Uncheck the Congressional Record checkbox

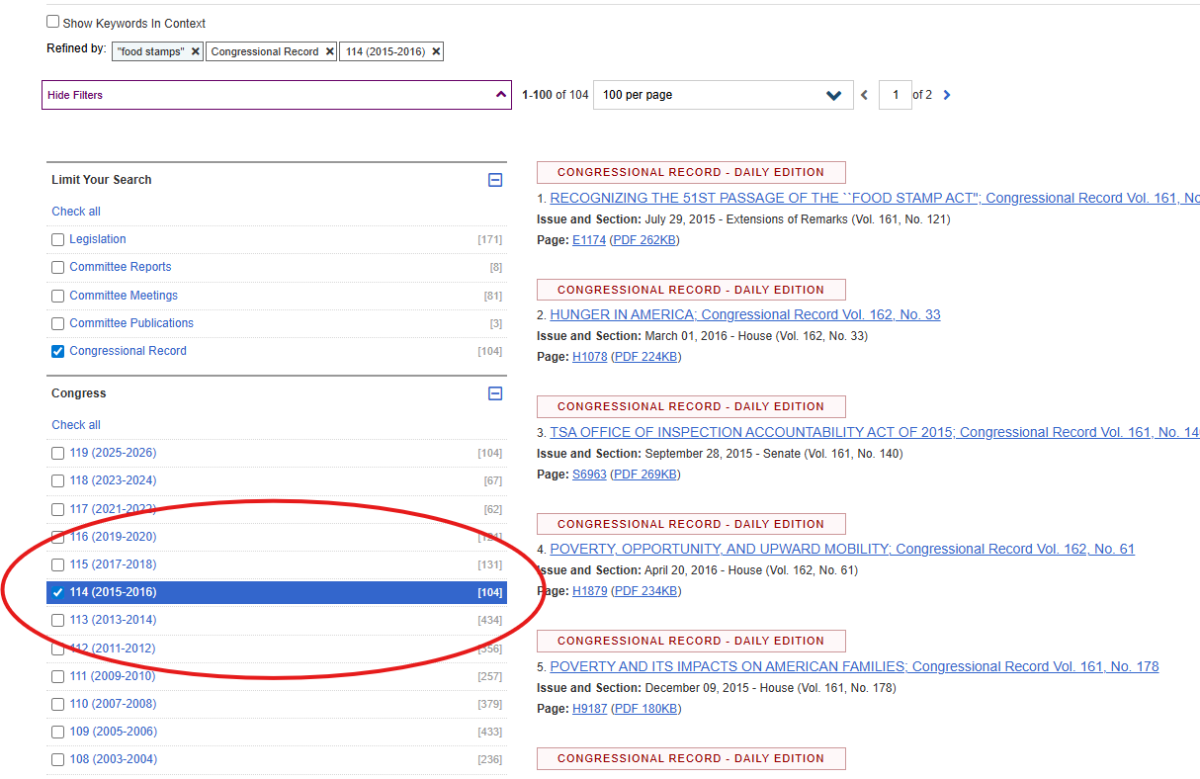point(58,351)
